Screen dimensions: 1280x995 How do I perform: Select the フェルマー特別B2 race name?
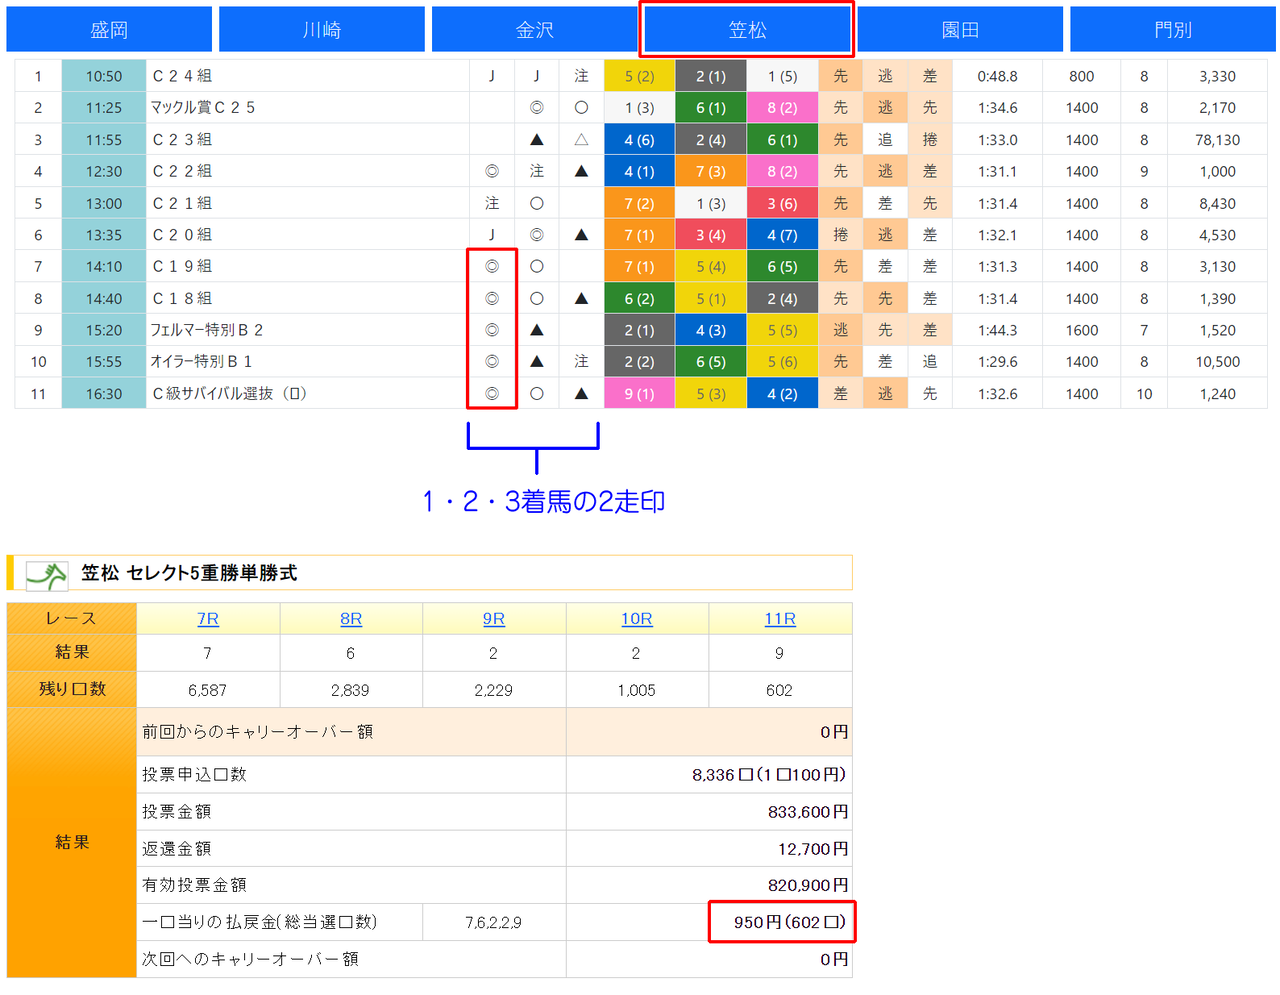pos(207,330)
